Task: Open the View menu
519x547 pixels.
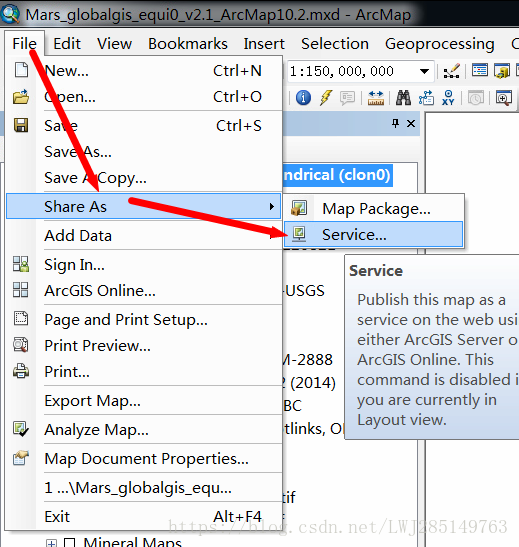Action: click(x=114, y=44)
